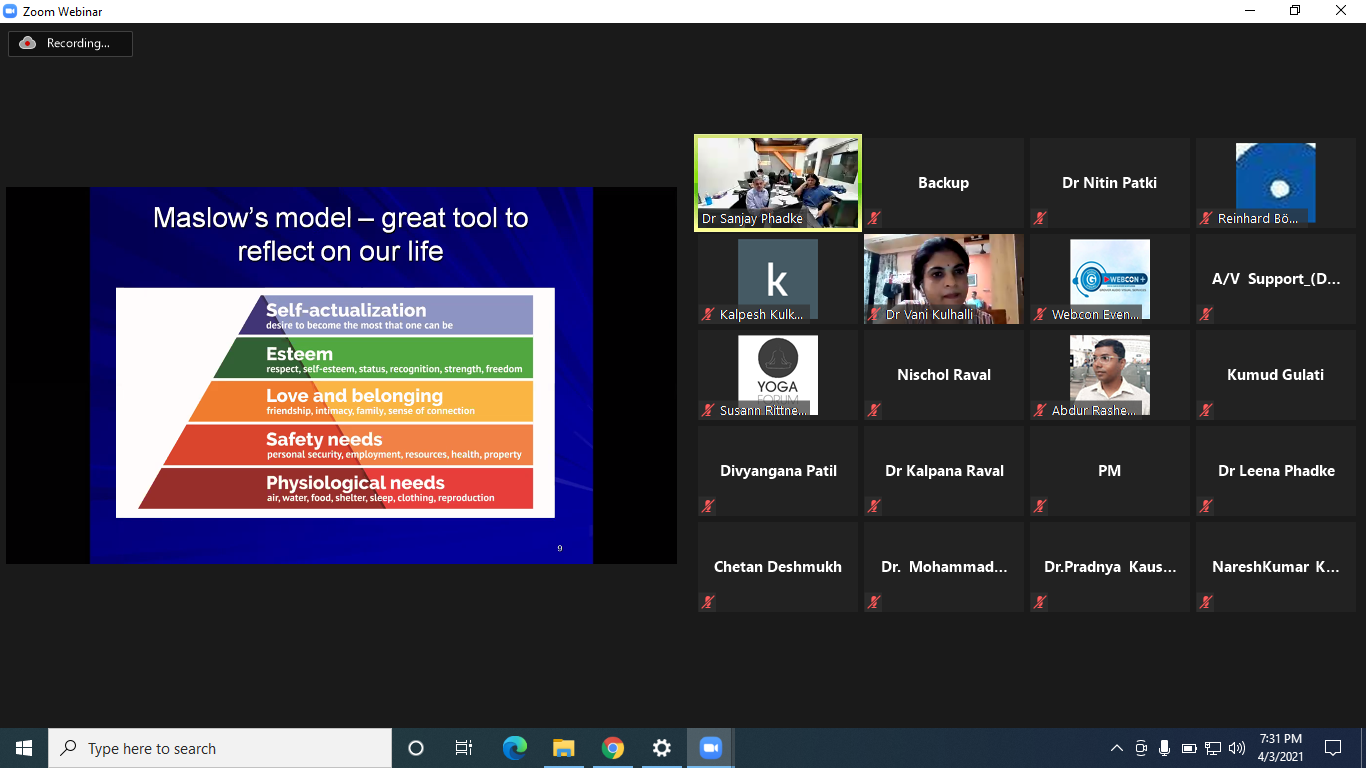Screen dimensions: 1366x768
Task: Click the Type here to search box
Action: pos(220,748)
